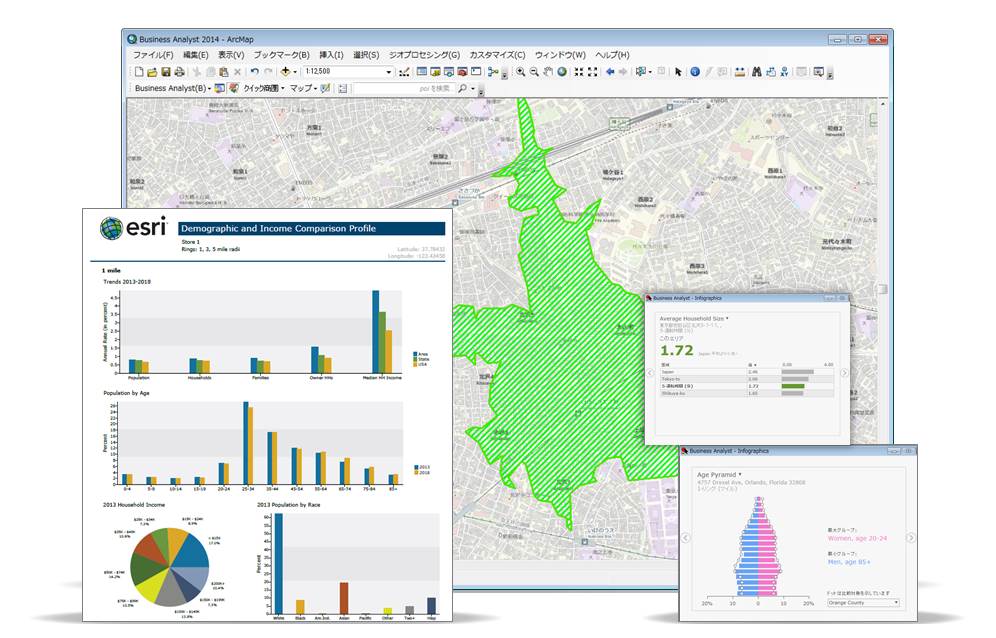This screenshot has width=996, height=638.
Task: Open the ヘルプ(H) menu
Action: (x=612, y=55)
